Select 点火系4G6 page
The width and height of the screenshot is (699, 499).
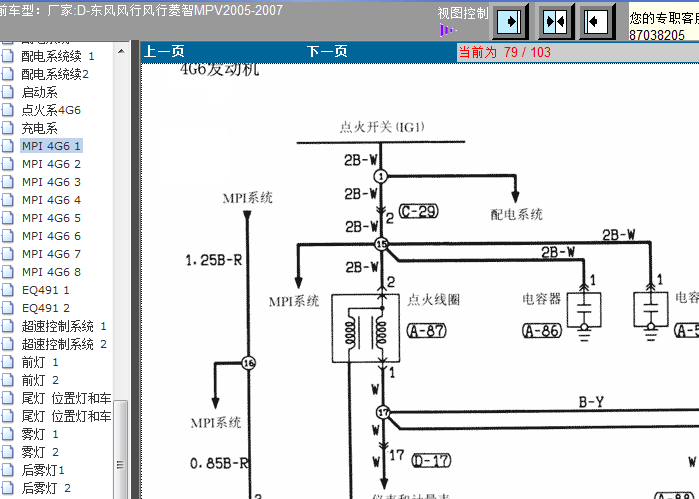pos(51,110)
